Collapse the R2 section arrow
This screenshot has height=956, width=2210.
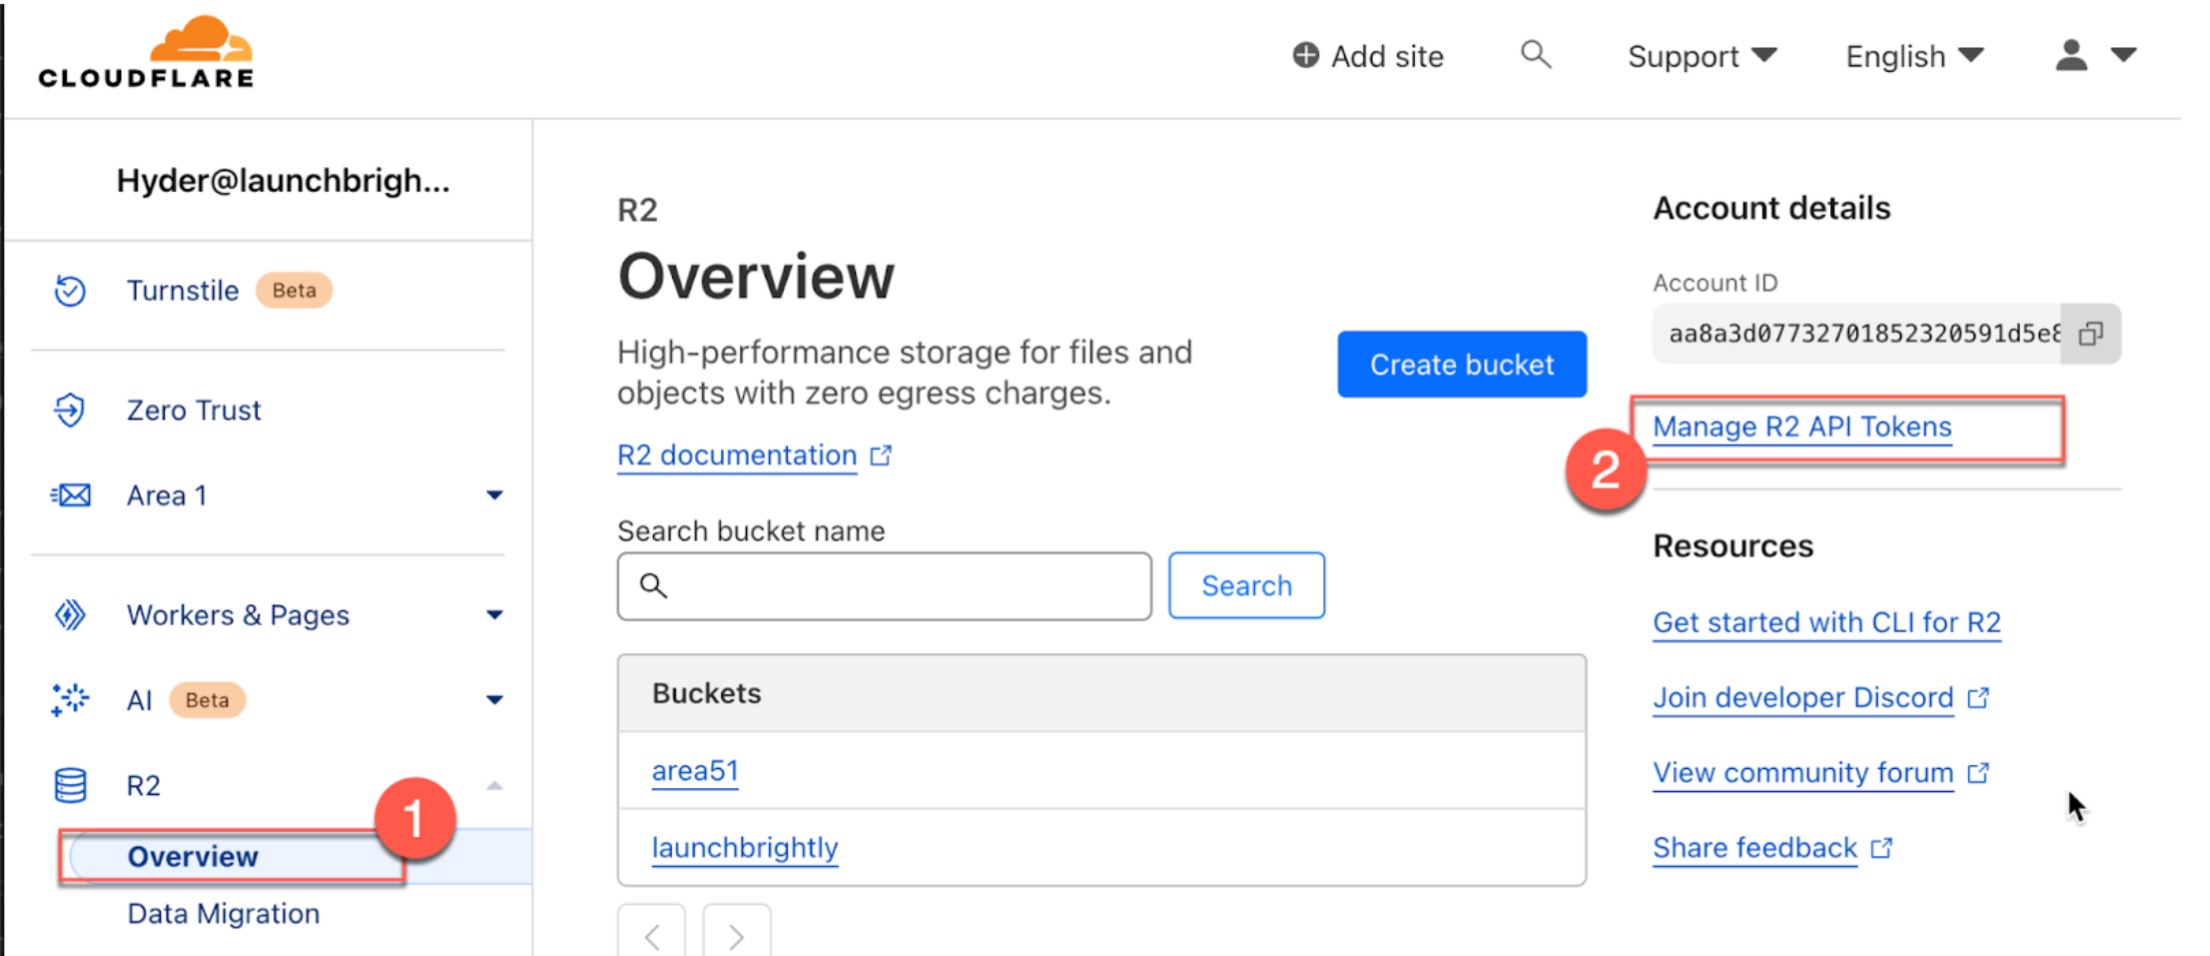494,786
